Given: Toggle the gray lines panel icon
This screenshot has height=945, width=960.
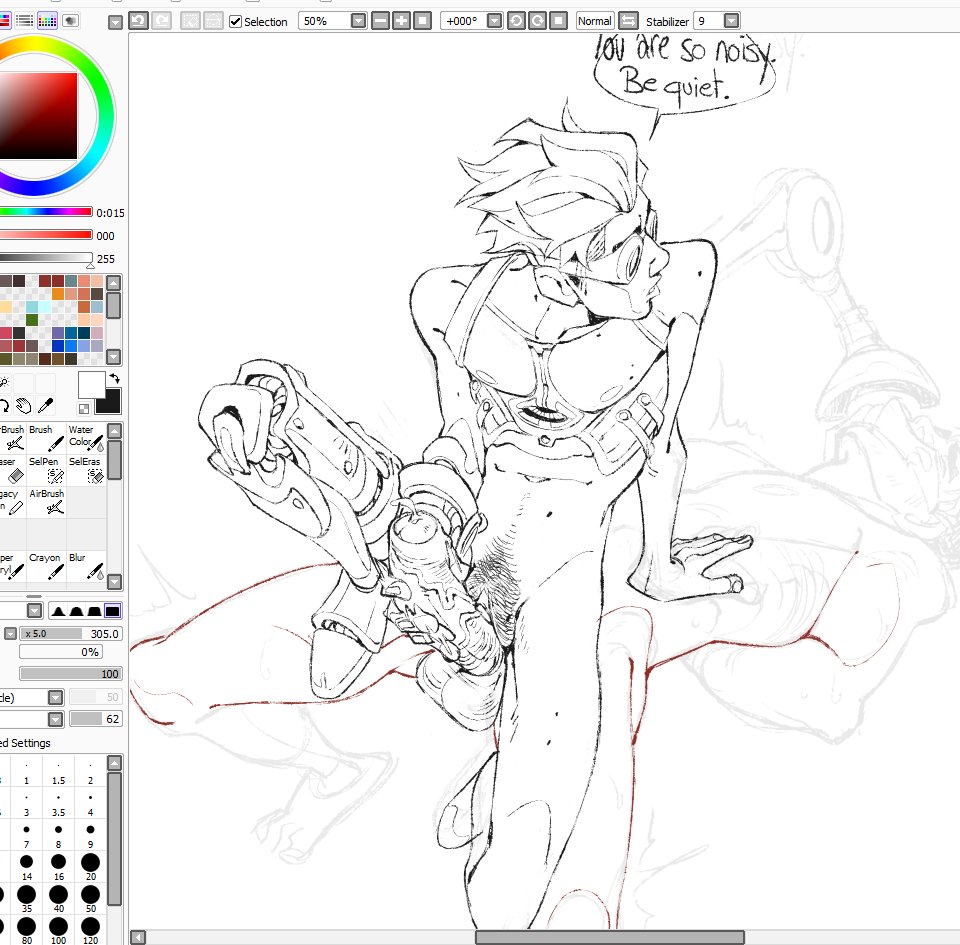Looking at the screenshot, I should click(x=24, y=21).
